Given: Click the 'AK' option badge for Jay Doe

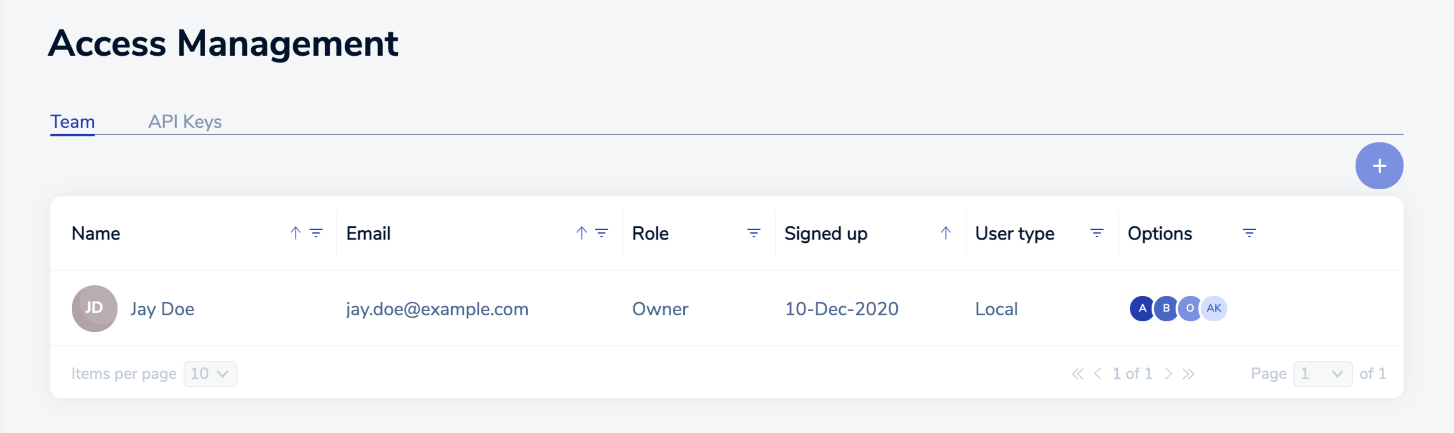Looking at the screenshot, I should point(1214,309).
